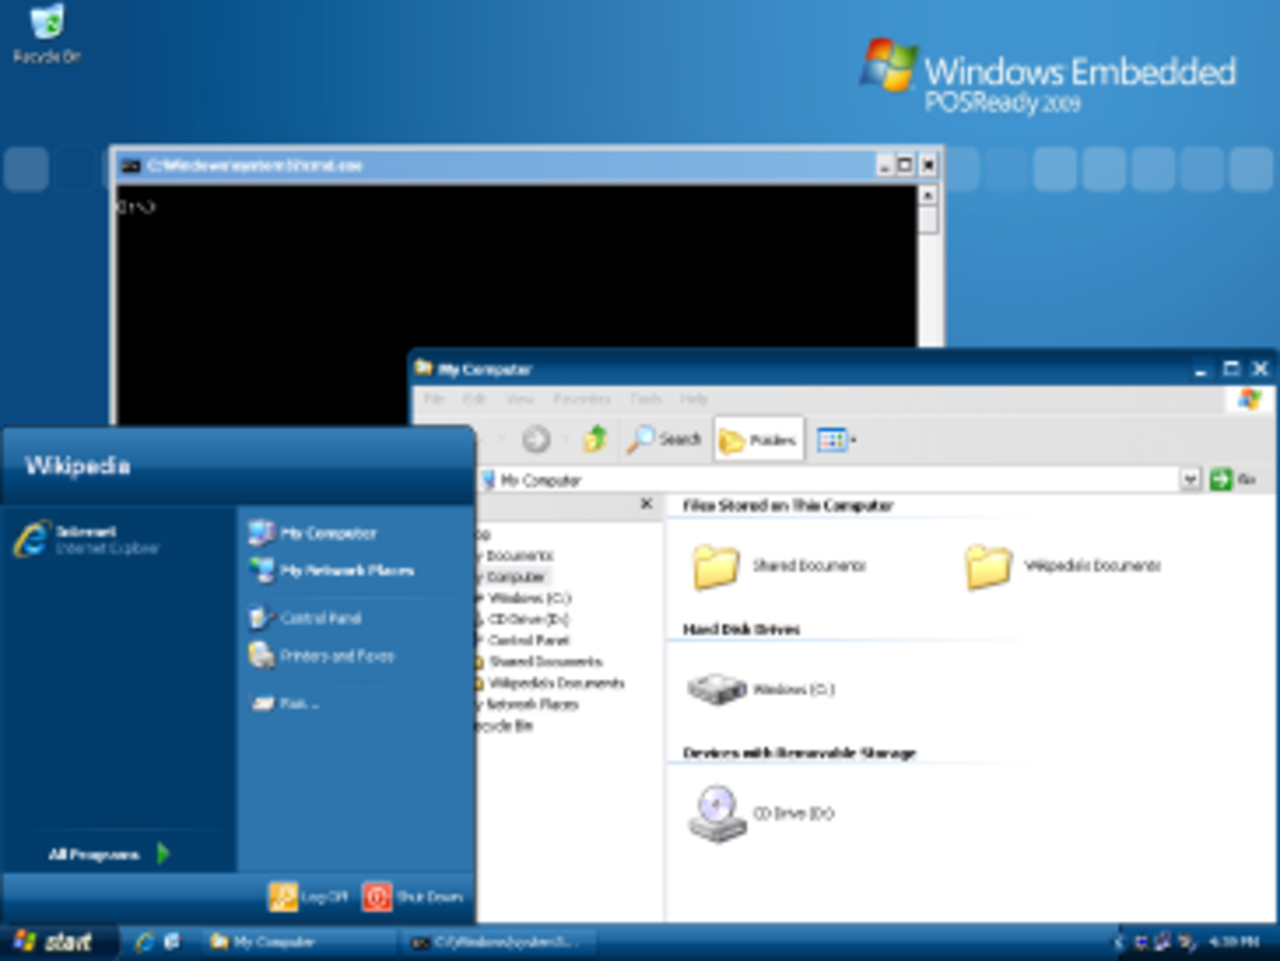Open the Recycle Bin desktop icon

[47, 33]
